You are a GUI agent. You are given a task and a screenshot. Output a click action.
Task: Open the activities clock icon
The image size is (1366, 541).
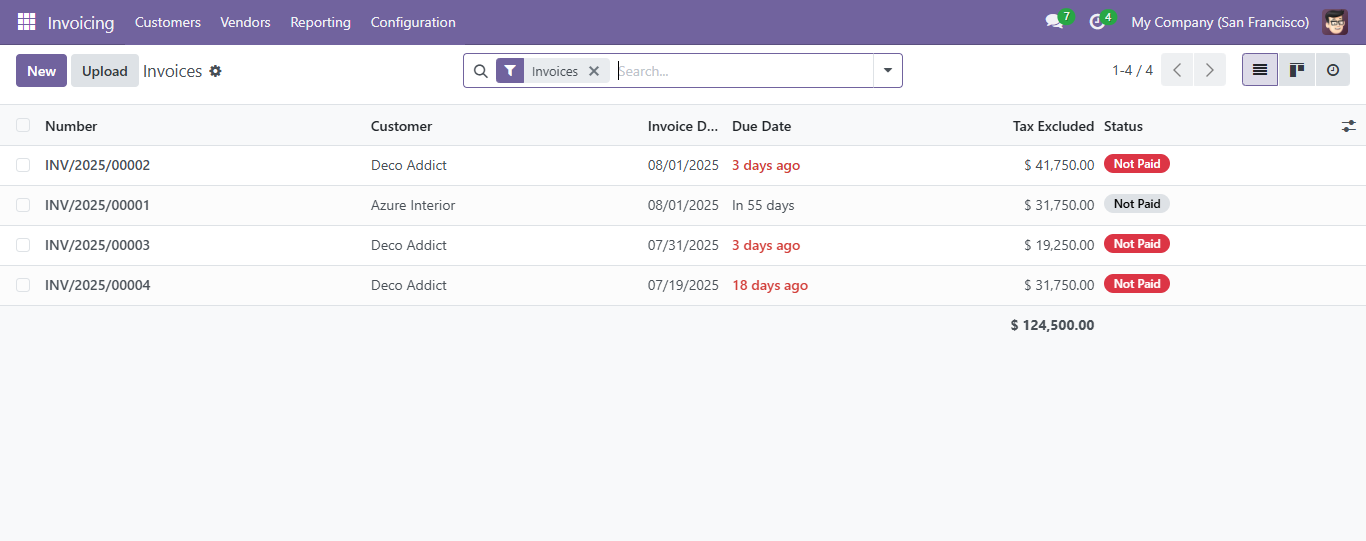[1097, 22]
